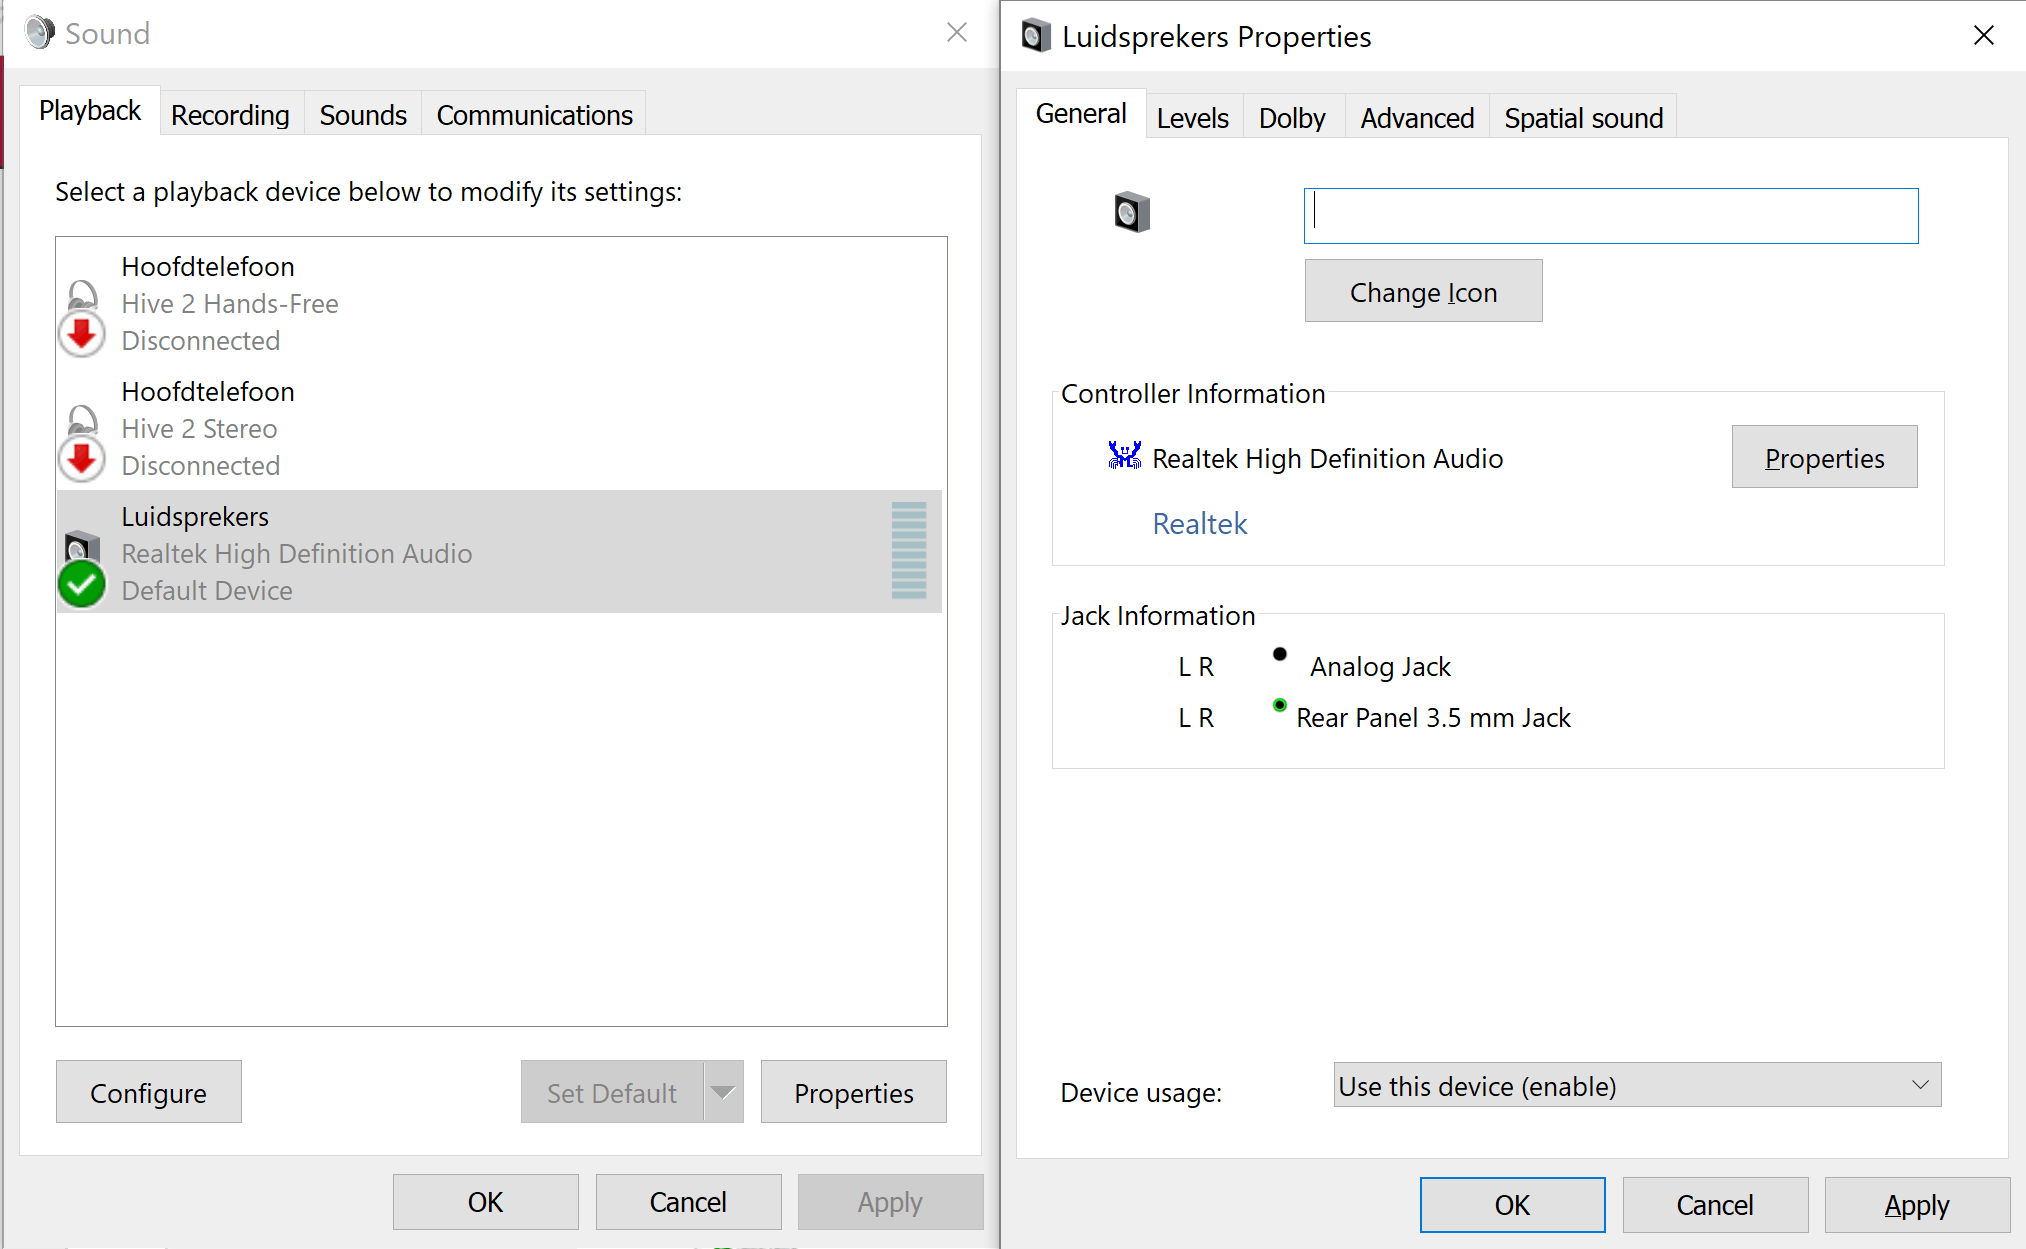The height and width of the screenshot is (1249, 2026).
Task: Open controller Properties next to Realtek audio
Action: (x=1823, y=457)
